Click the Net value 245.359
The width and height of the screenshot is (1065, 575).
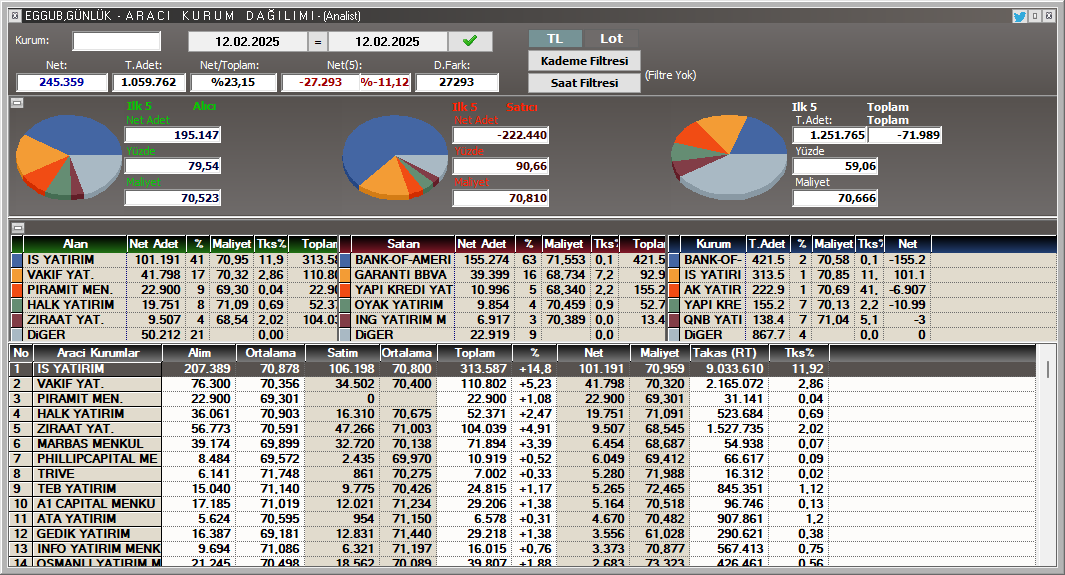(62, 82)
